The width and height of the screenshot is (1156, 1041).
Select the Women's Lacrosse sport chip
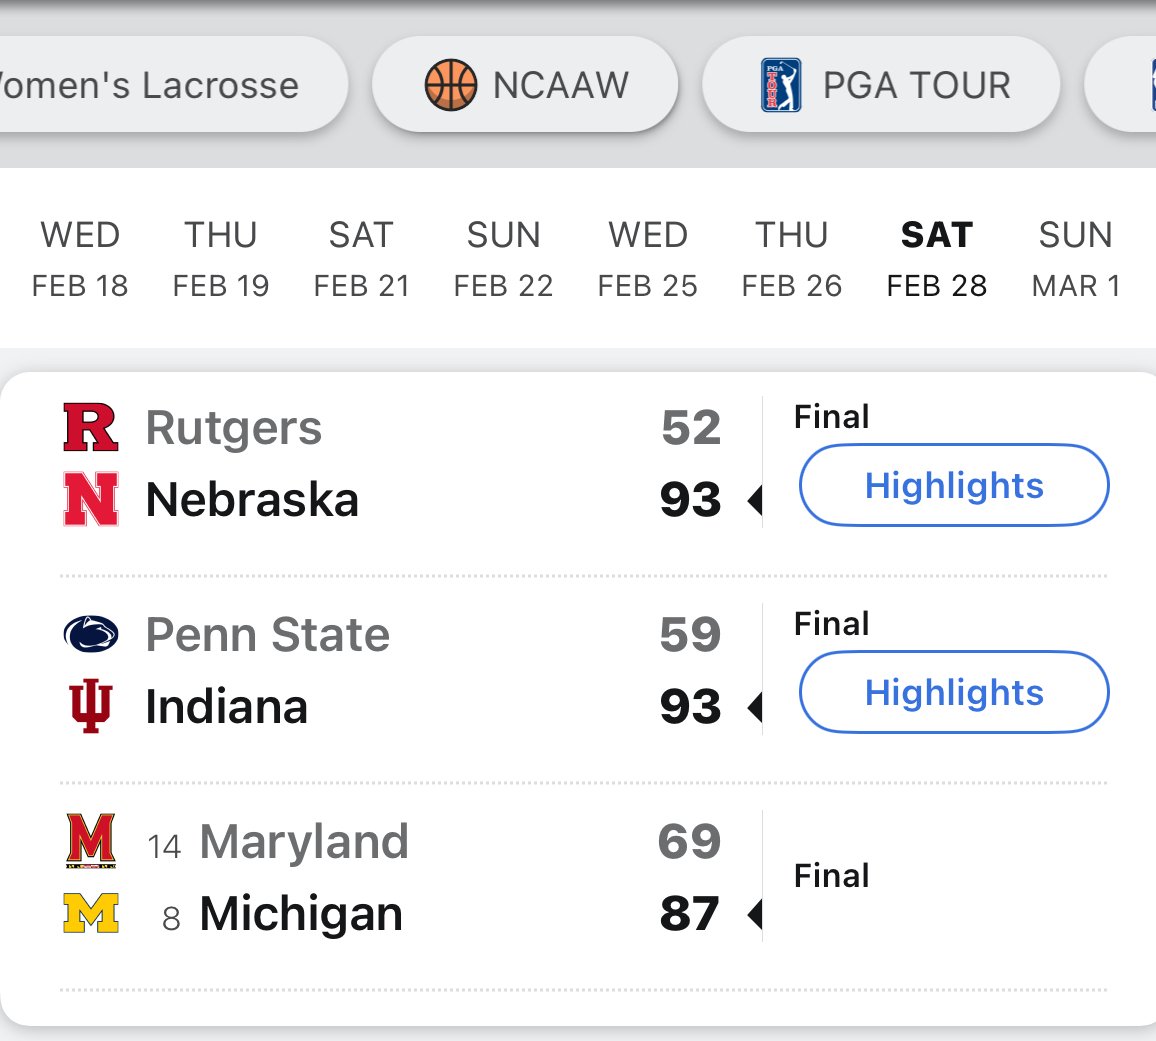pos(160,85)
